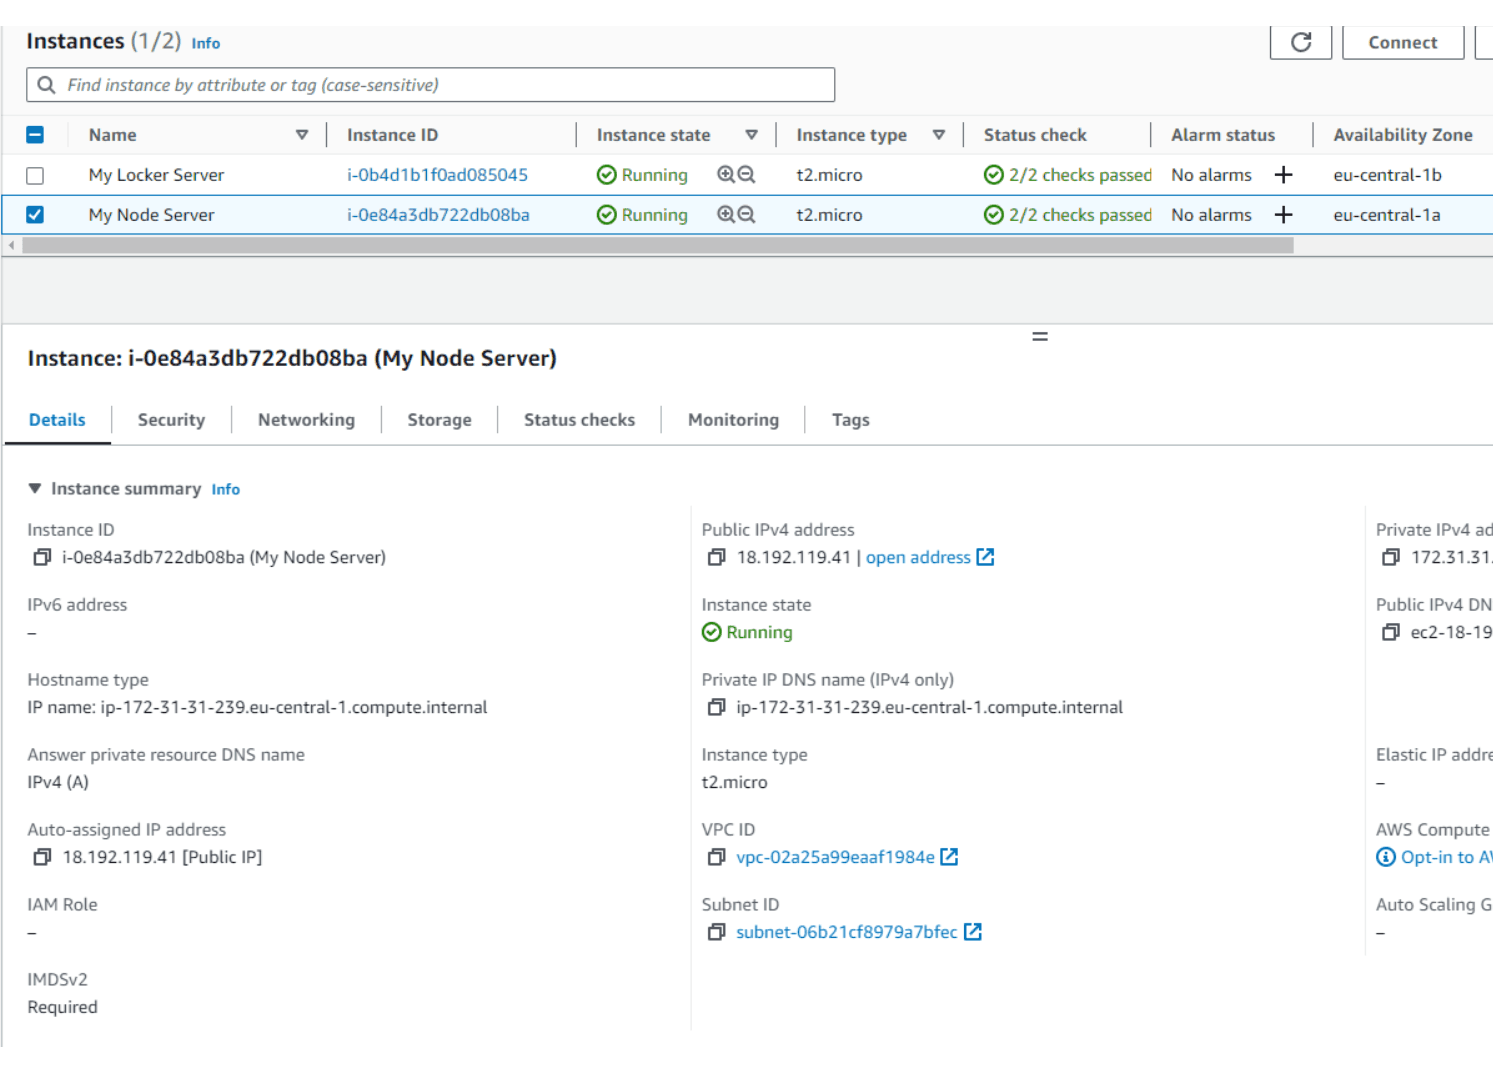Switch to the Security tab
Image resolution: width=1495 pixels, height=1085 pixels.
tap(171, 420)
